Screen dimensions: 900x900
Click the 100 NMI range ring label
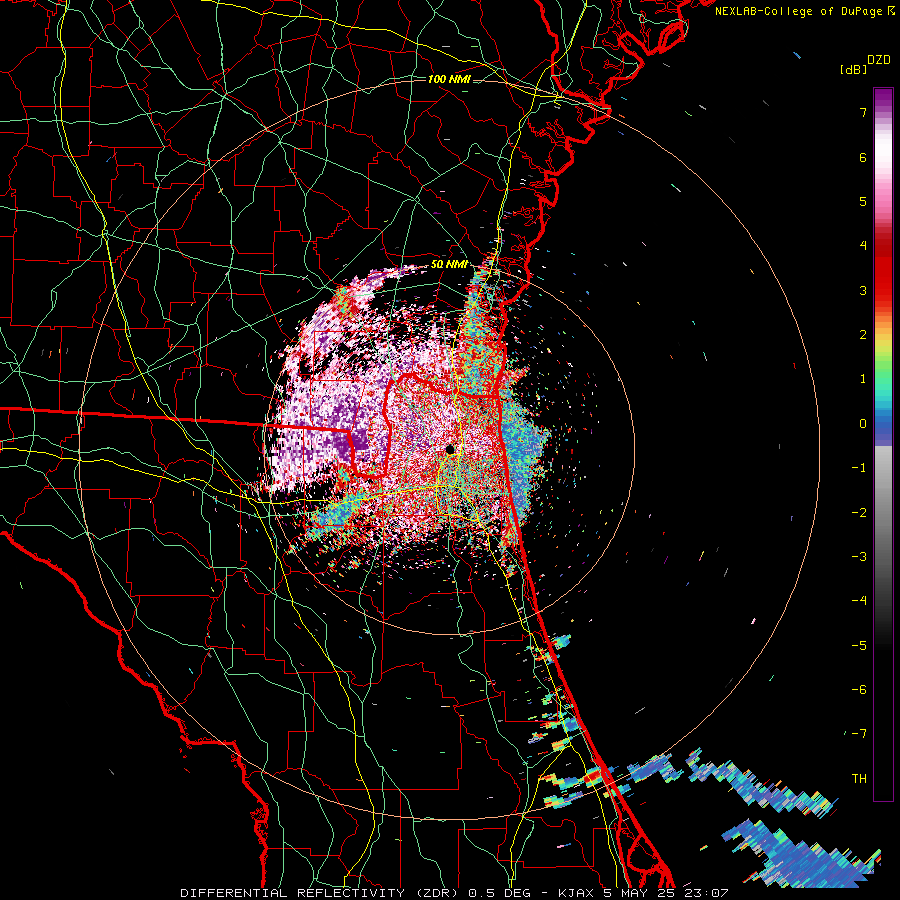449,79
